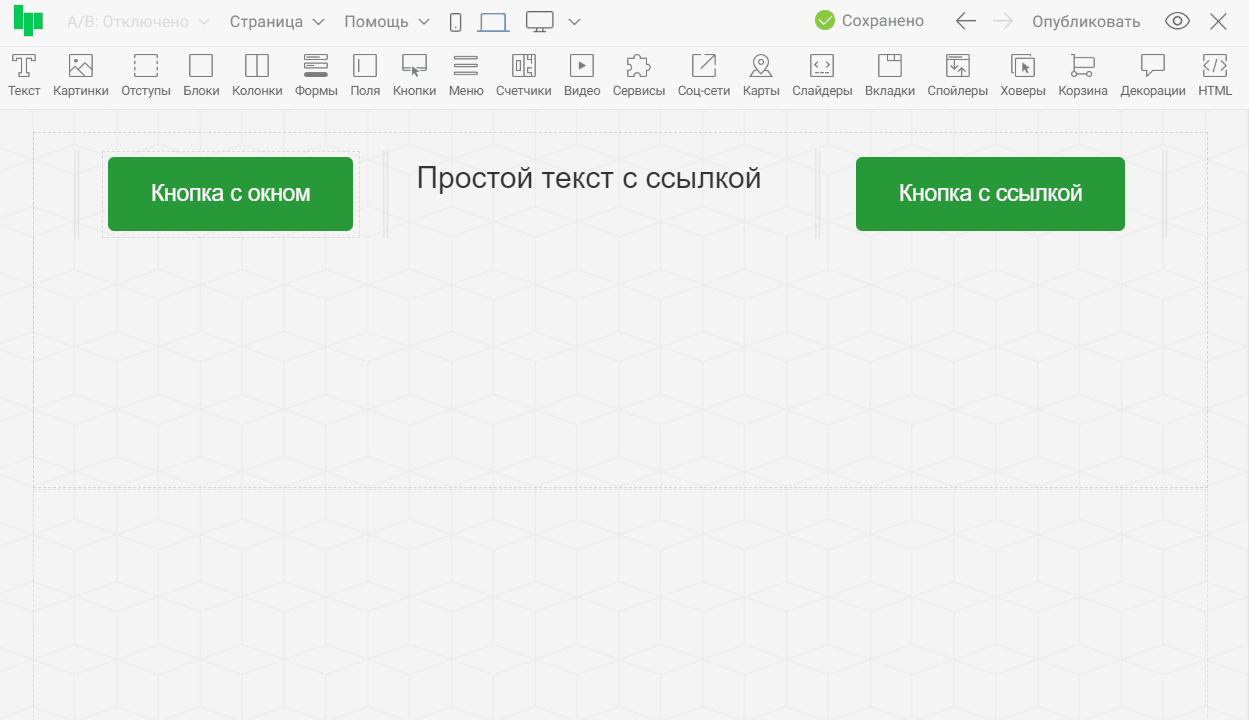Select the Простой текст с ссылкой text
Screen dimensions: 1249x720
589,179
